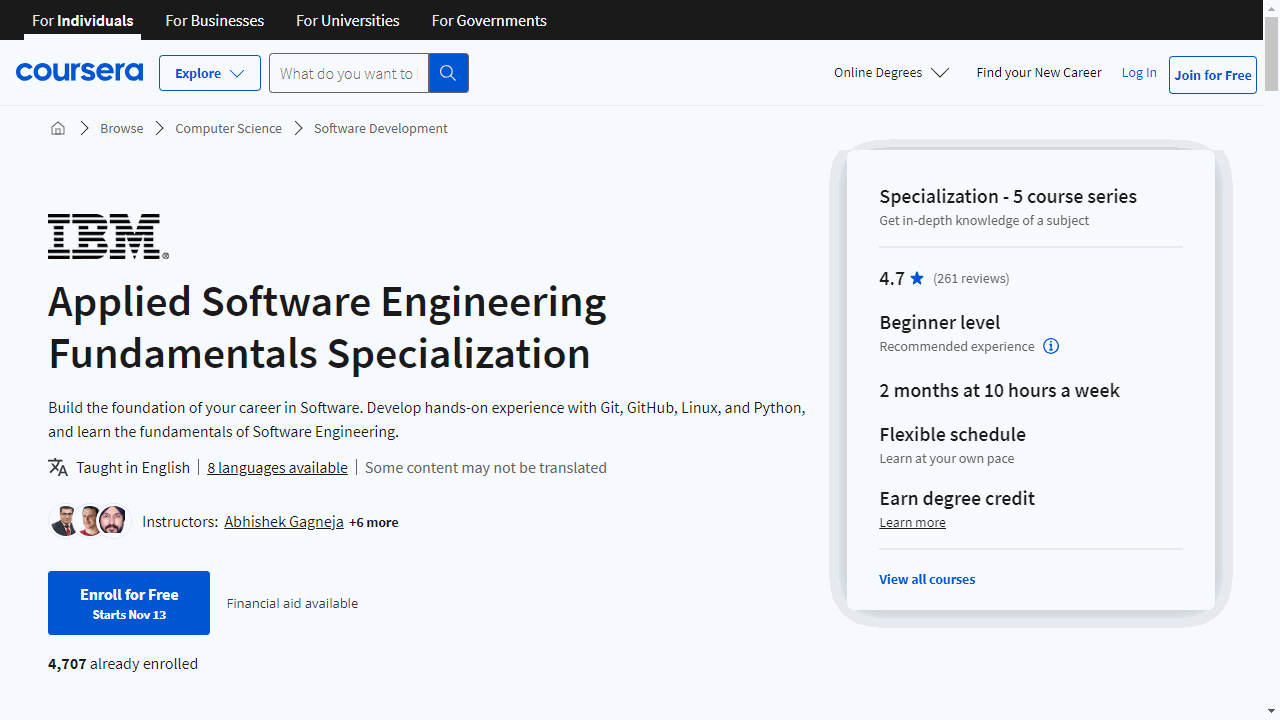Open instructor Abhishek Gagneja's profile
The image size is (1280, 720).
pos(284,521)
